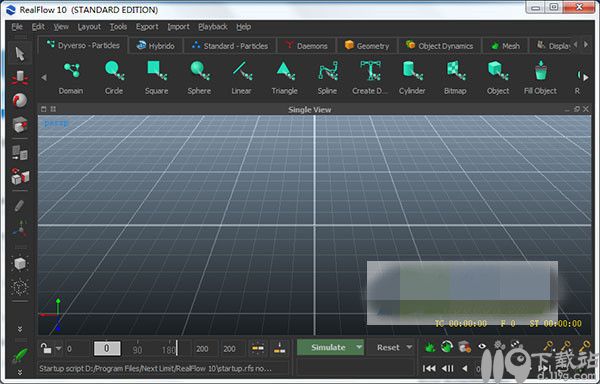Add a Triangle emitter
The height and width of the screenshot is (384, 600).
285,71
